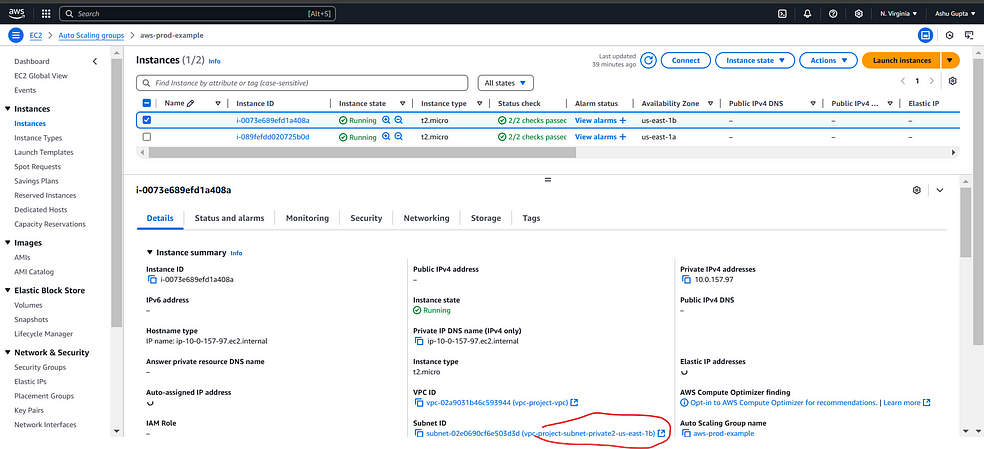Zoom in on i-089fefdd020725b0d instance state
Screen dimensions: 984x449
tap(387, 137)
